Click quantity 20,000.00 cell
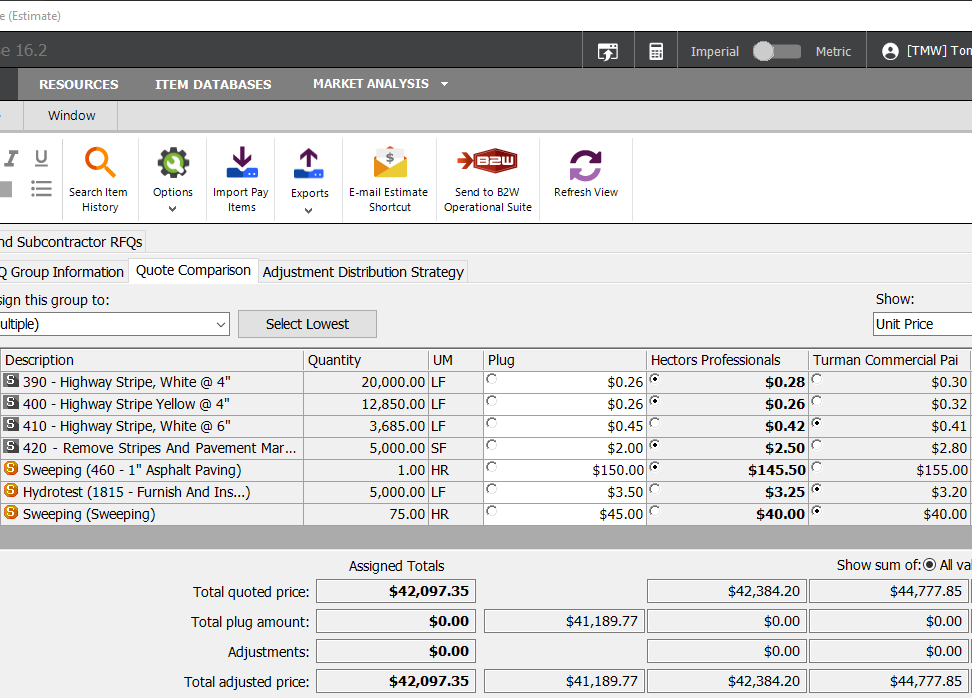 366,382
